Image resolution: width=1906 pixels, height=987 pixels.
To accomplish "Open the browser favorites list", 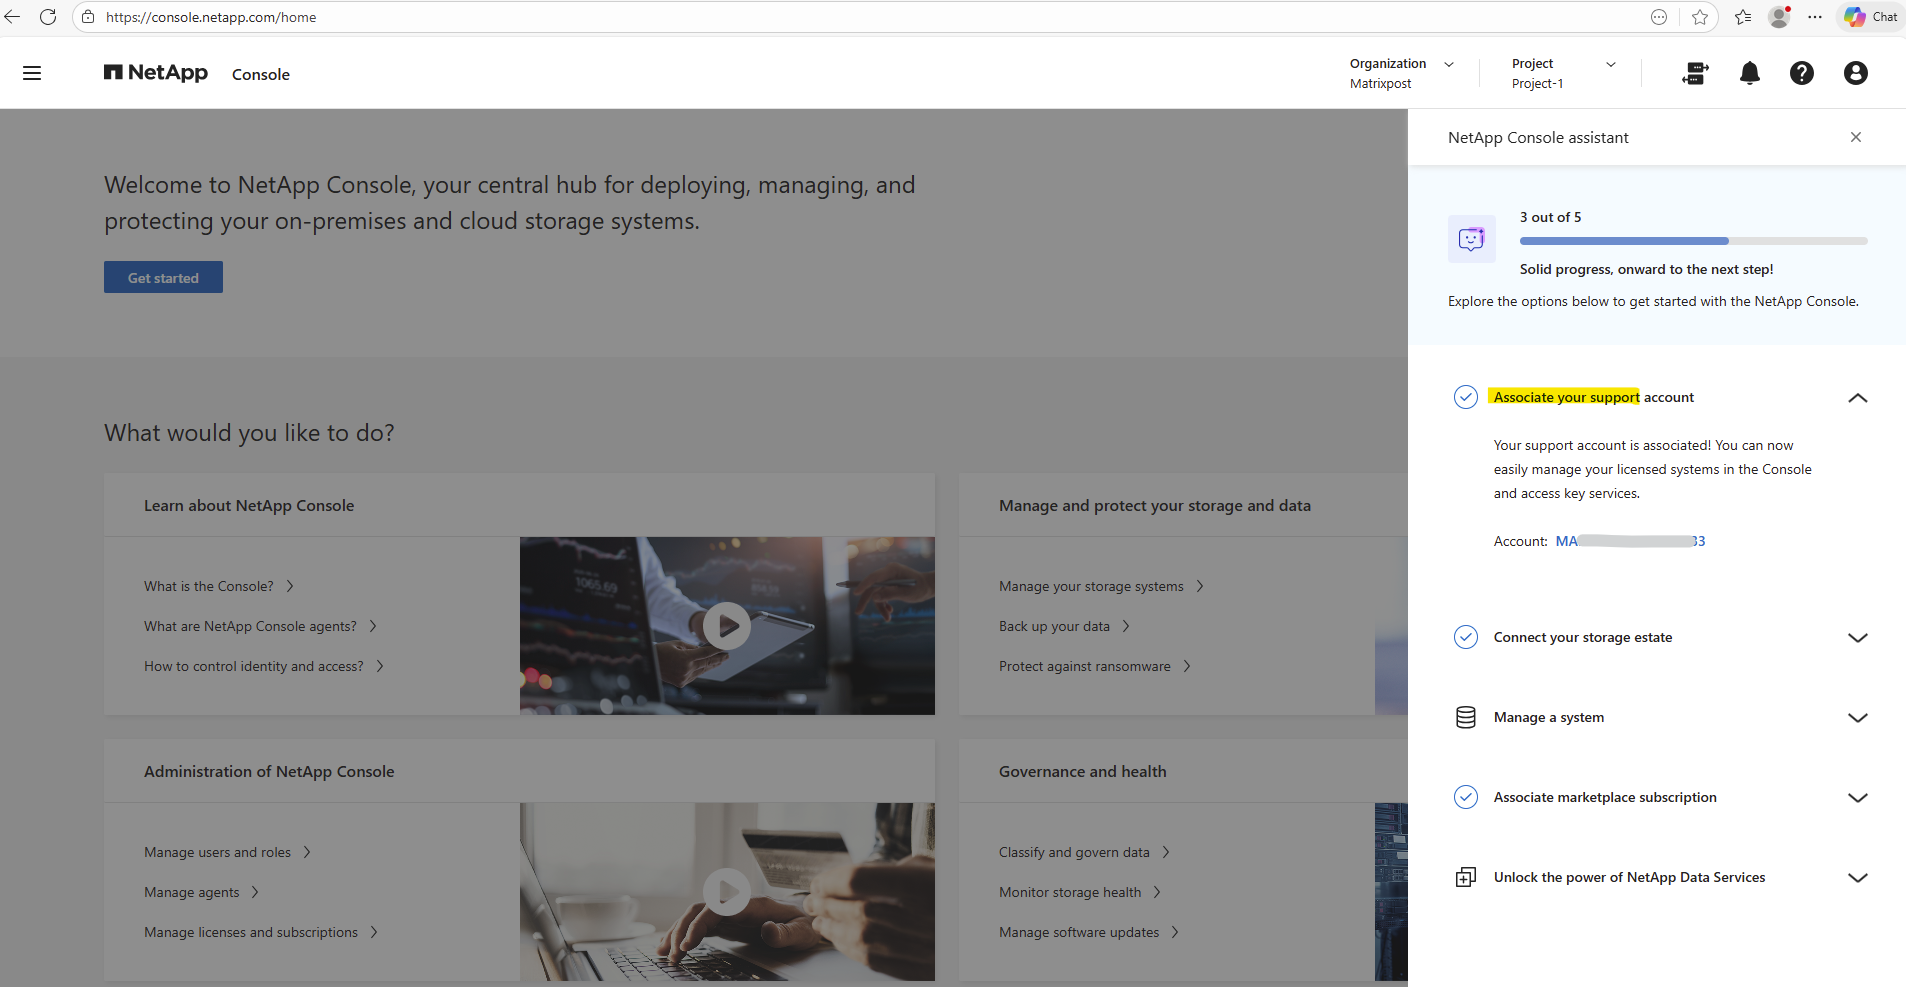I will click(1743, 17).
